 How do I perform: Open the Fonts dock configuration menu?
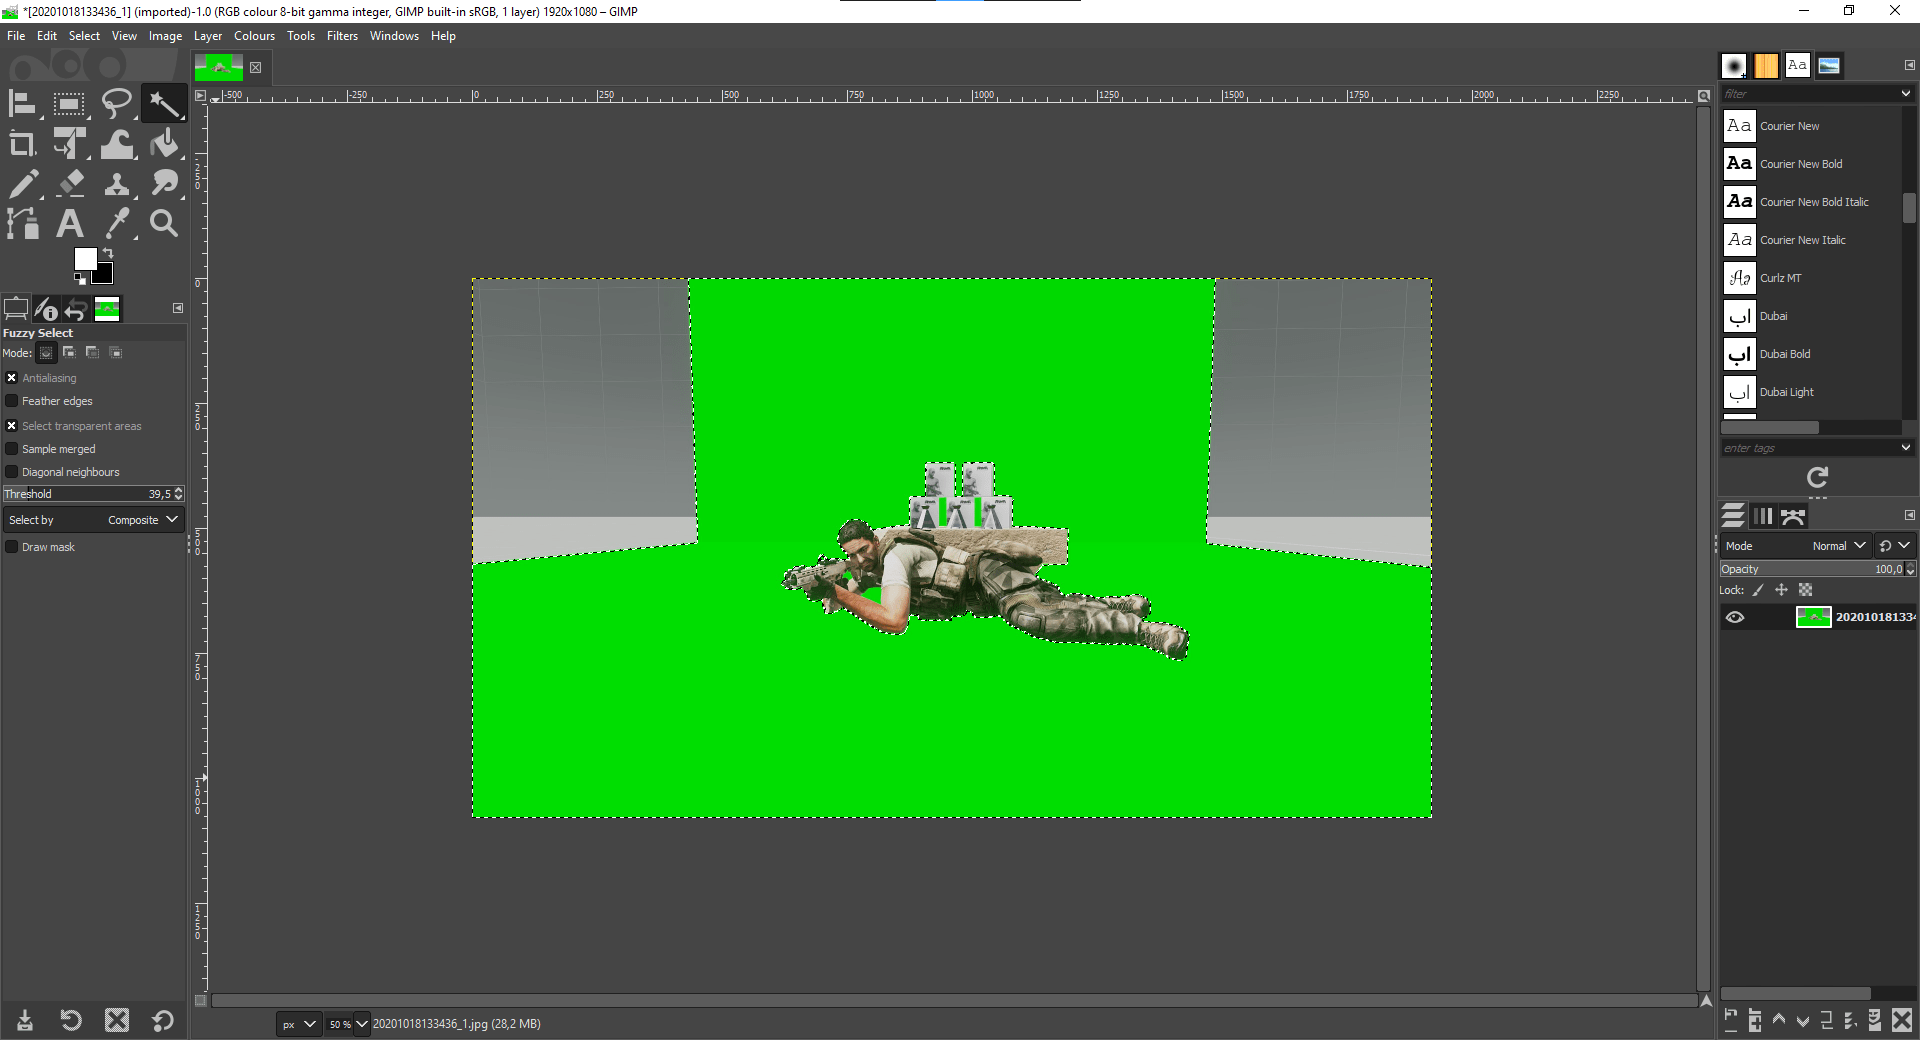(x=1909, y=65)
